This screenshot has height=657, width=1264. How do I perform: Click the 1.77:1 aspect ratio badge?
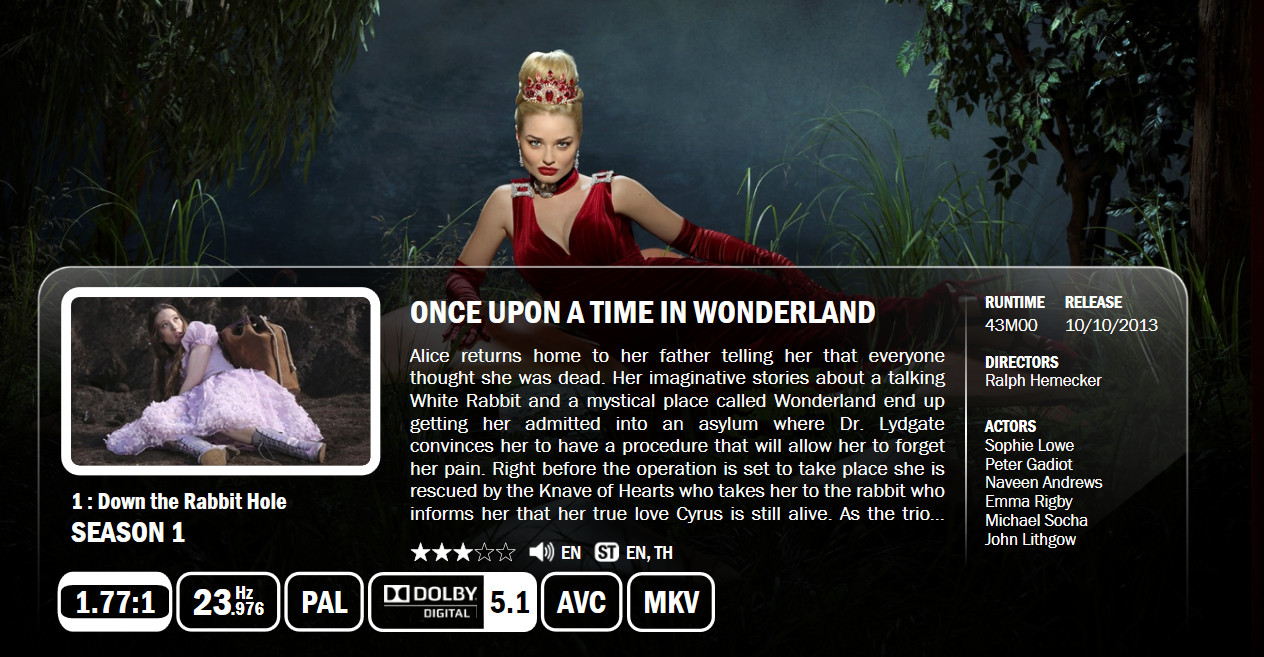click(115, 602)
